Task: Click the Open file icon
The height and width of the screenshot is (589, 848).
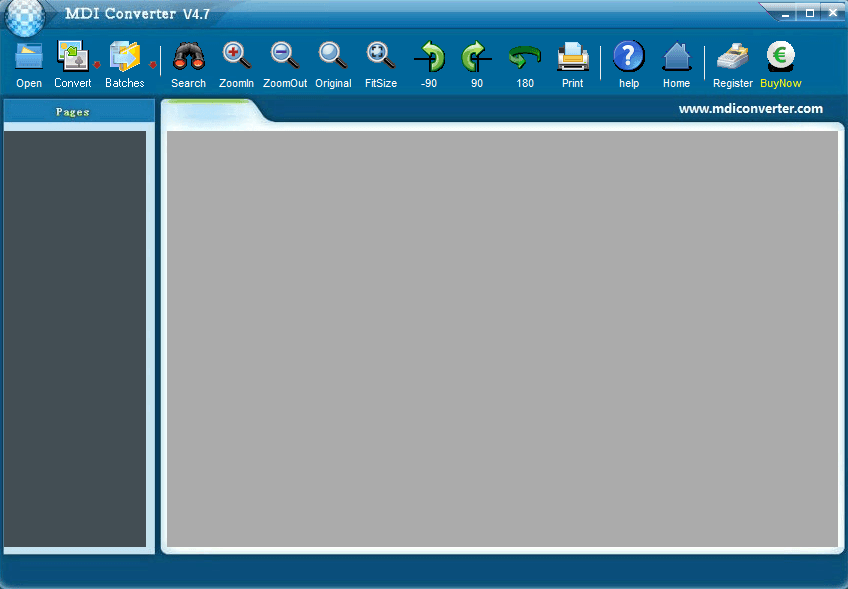Action: coord(29,58)
